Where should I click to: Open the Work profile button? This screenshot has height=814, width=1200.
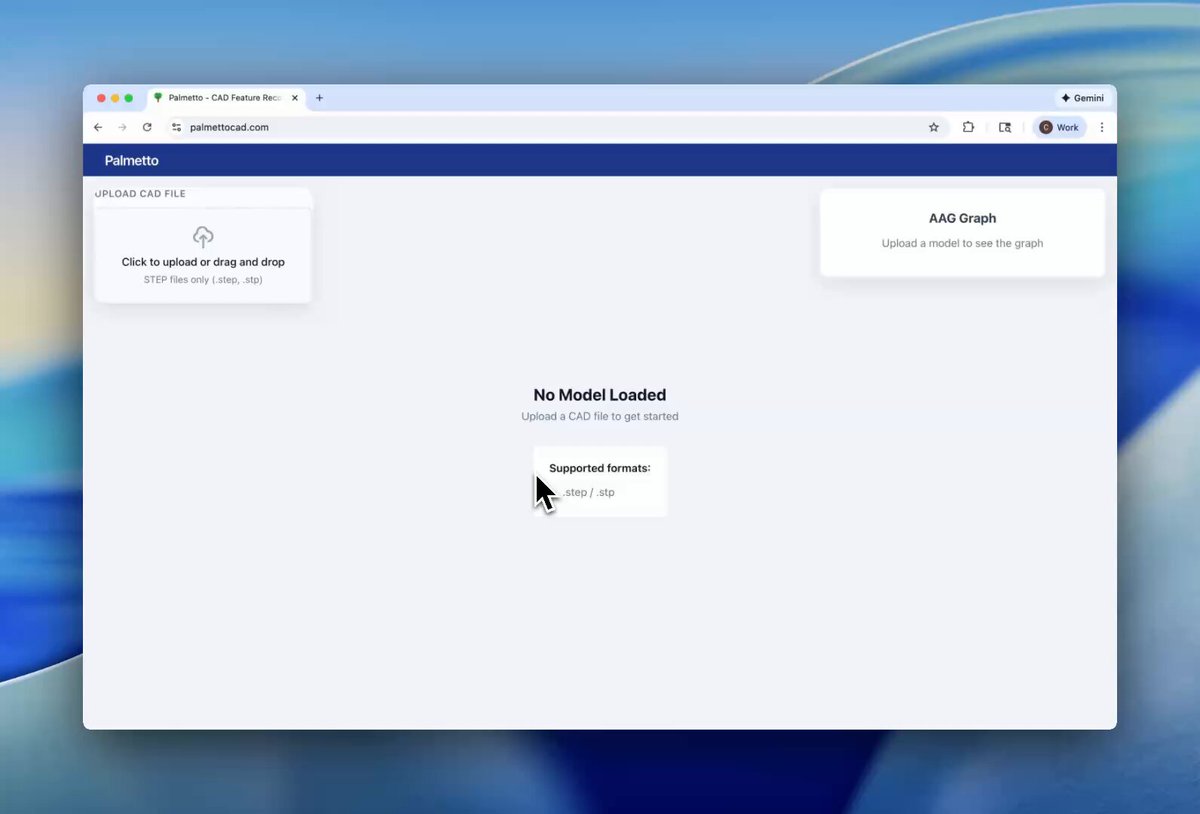pyautogui.click(x=1059, y=127)
